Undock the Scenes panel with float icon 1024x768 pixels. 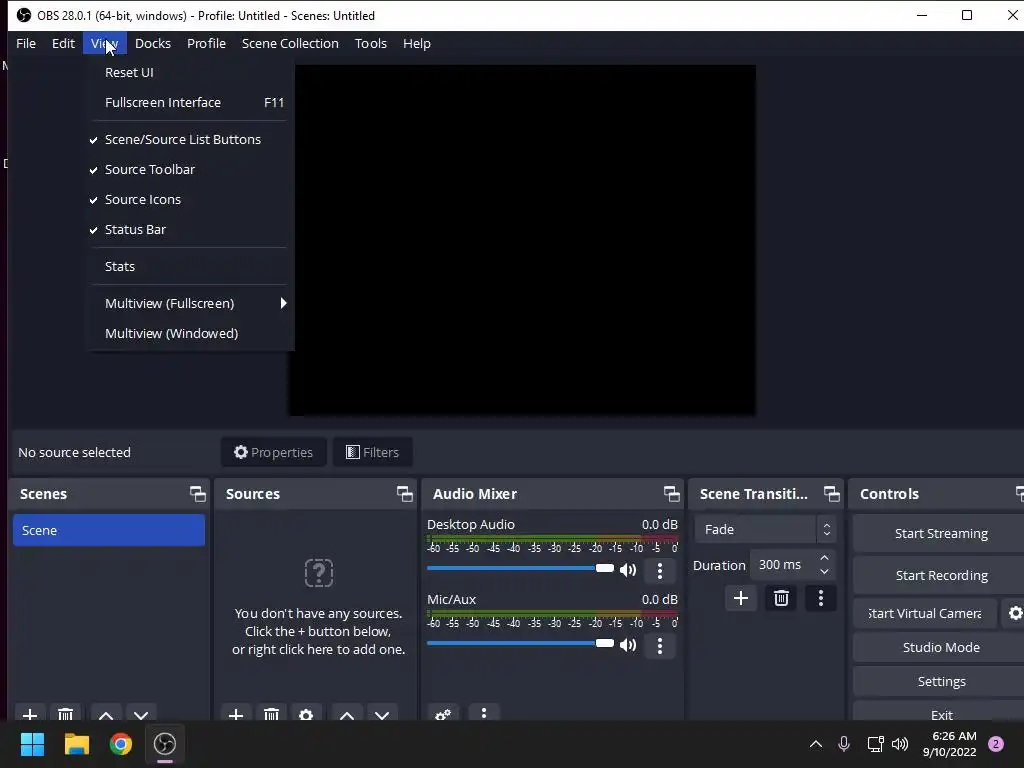point(197,494)
